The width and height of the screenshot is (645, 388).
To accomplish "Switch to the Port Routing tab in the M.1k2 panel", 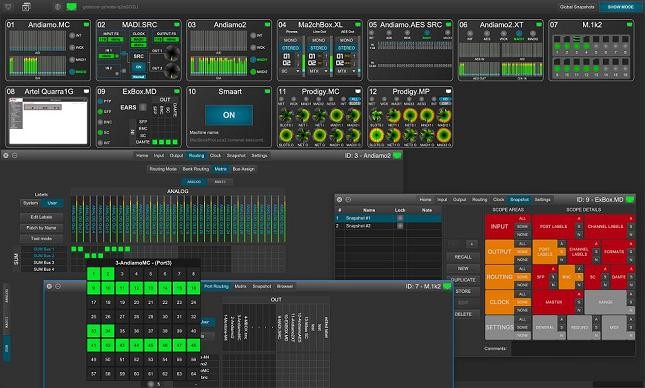I will [216, 286].
